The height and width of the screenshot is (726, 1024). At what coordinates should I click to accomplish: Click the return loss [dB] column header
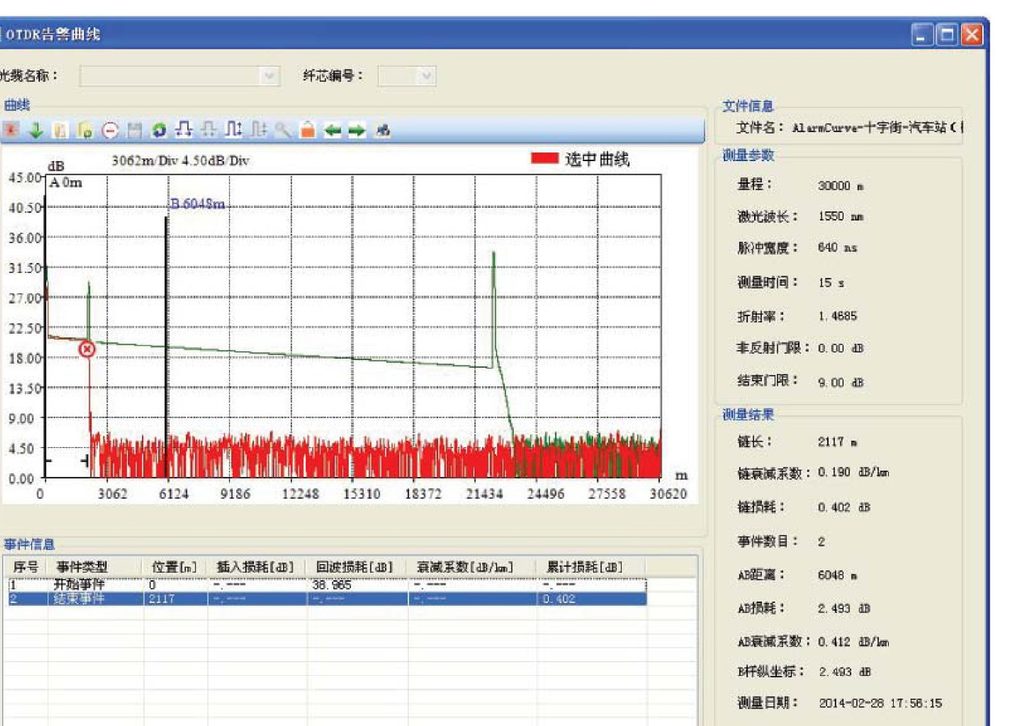[x=357, y=567]
